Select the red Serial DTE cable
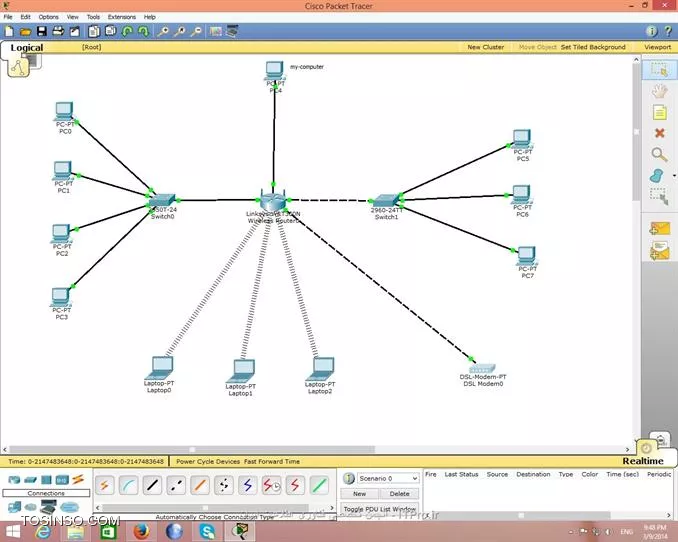The height and width of the screenshot is (542, 678). (x=295, y=485)
